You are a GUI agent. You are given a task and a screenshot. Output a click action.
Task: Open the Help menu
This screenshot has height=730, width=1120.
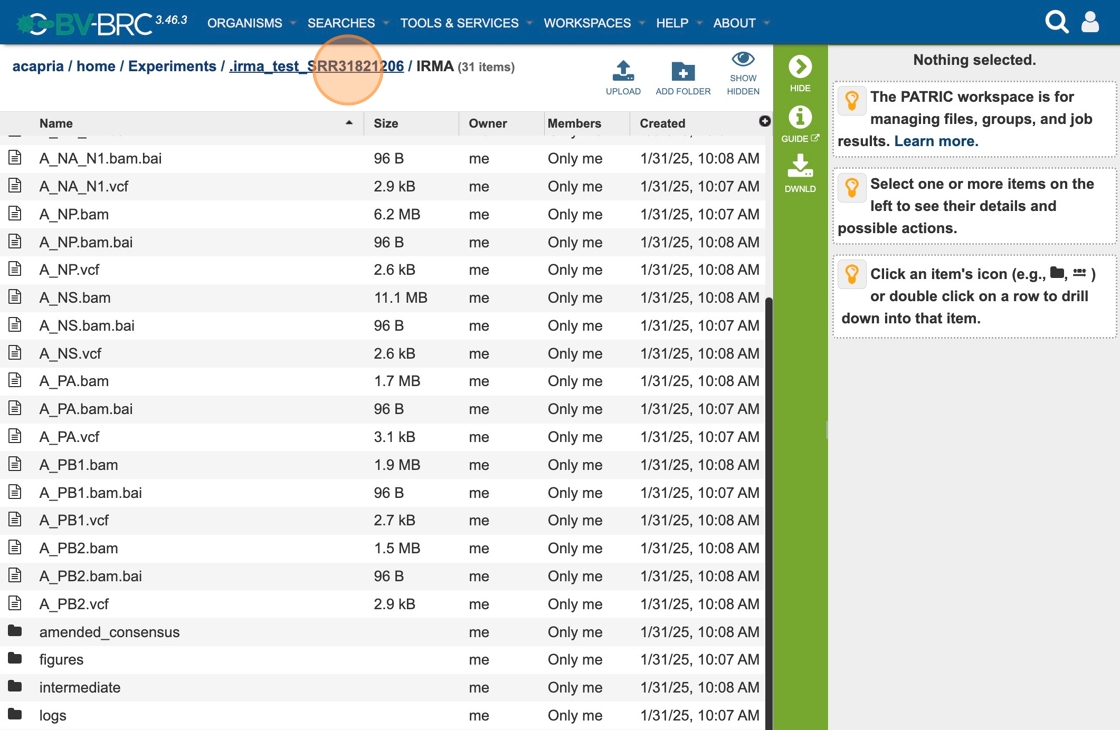coord(672,23)
